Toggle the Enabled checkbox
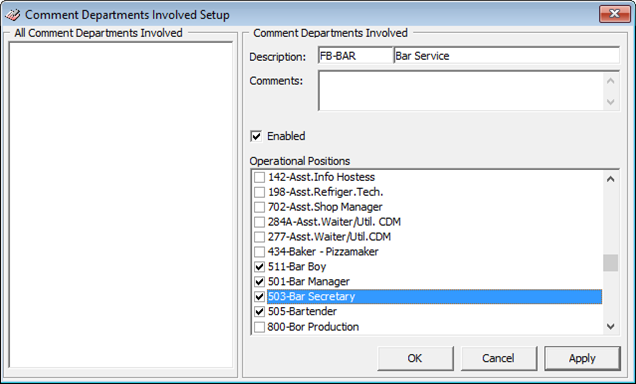 256,136
